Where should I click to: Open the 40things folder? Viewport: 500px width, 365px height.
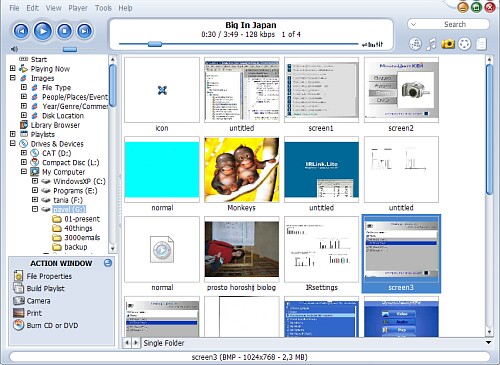coord(78,228)
